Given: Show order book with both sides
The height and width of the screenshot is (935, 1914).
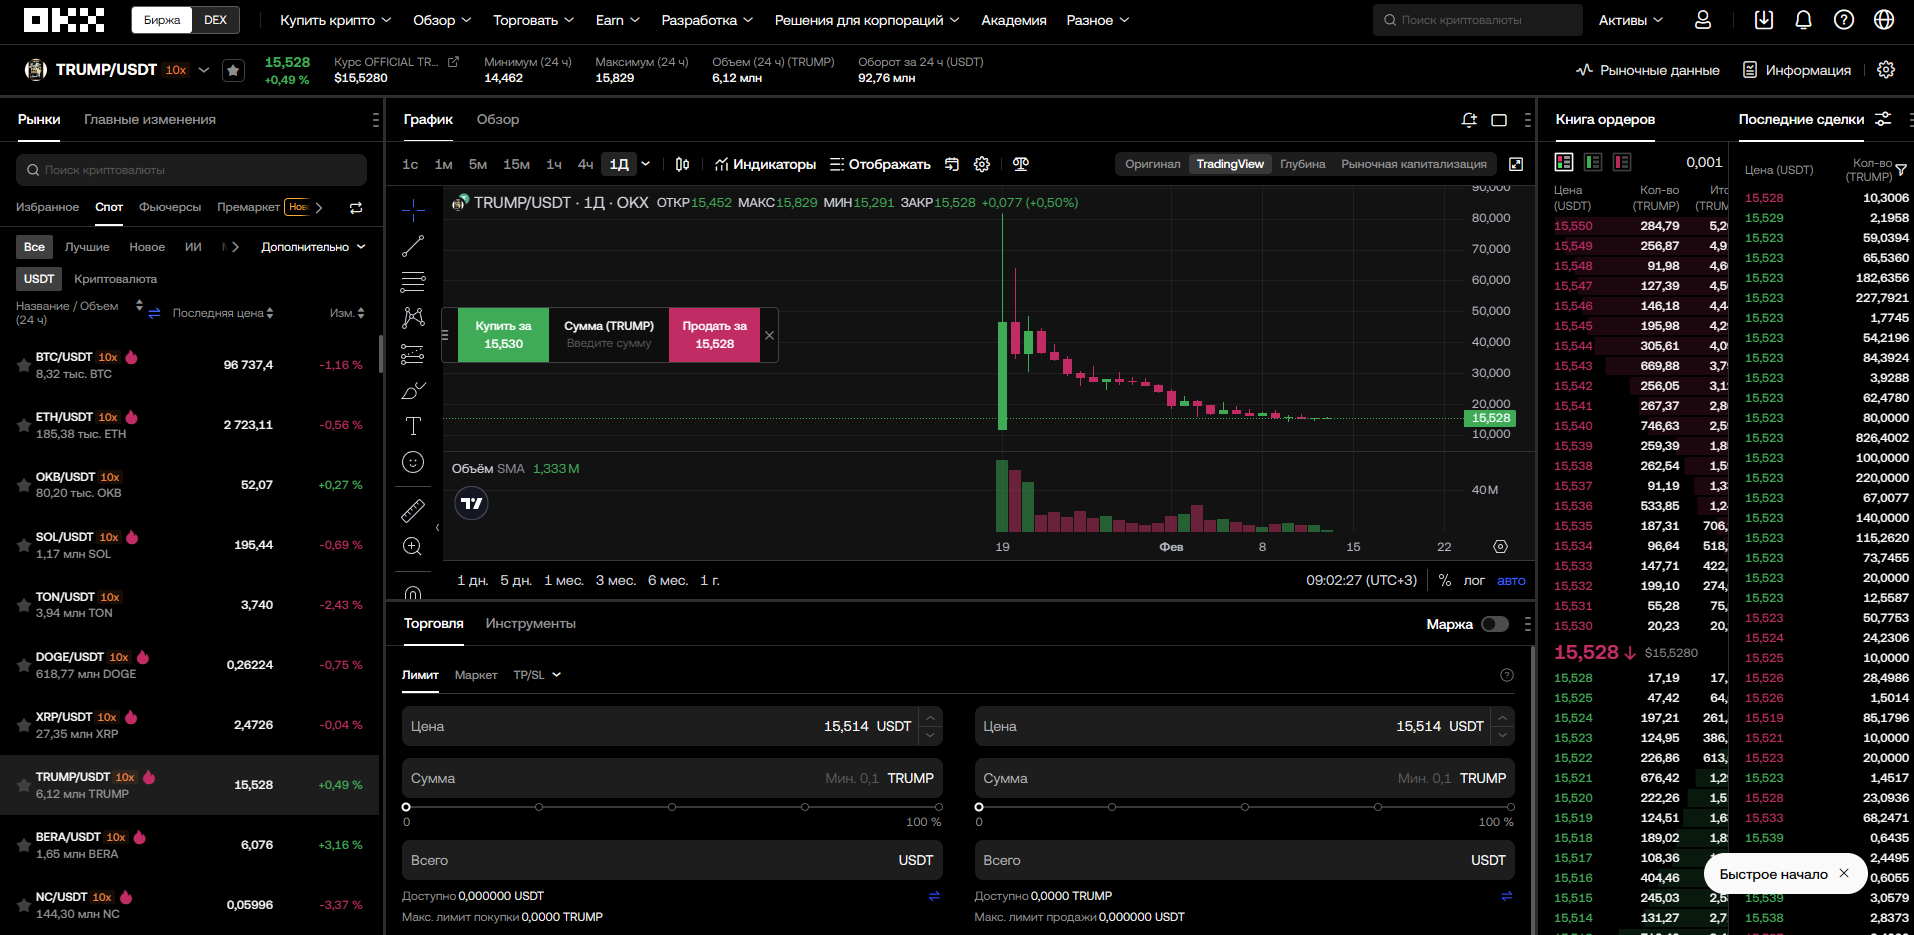Looking at the screenshot, I should click(1564, 162).
